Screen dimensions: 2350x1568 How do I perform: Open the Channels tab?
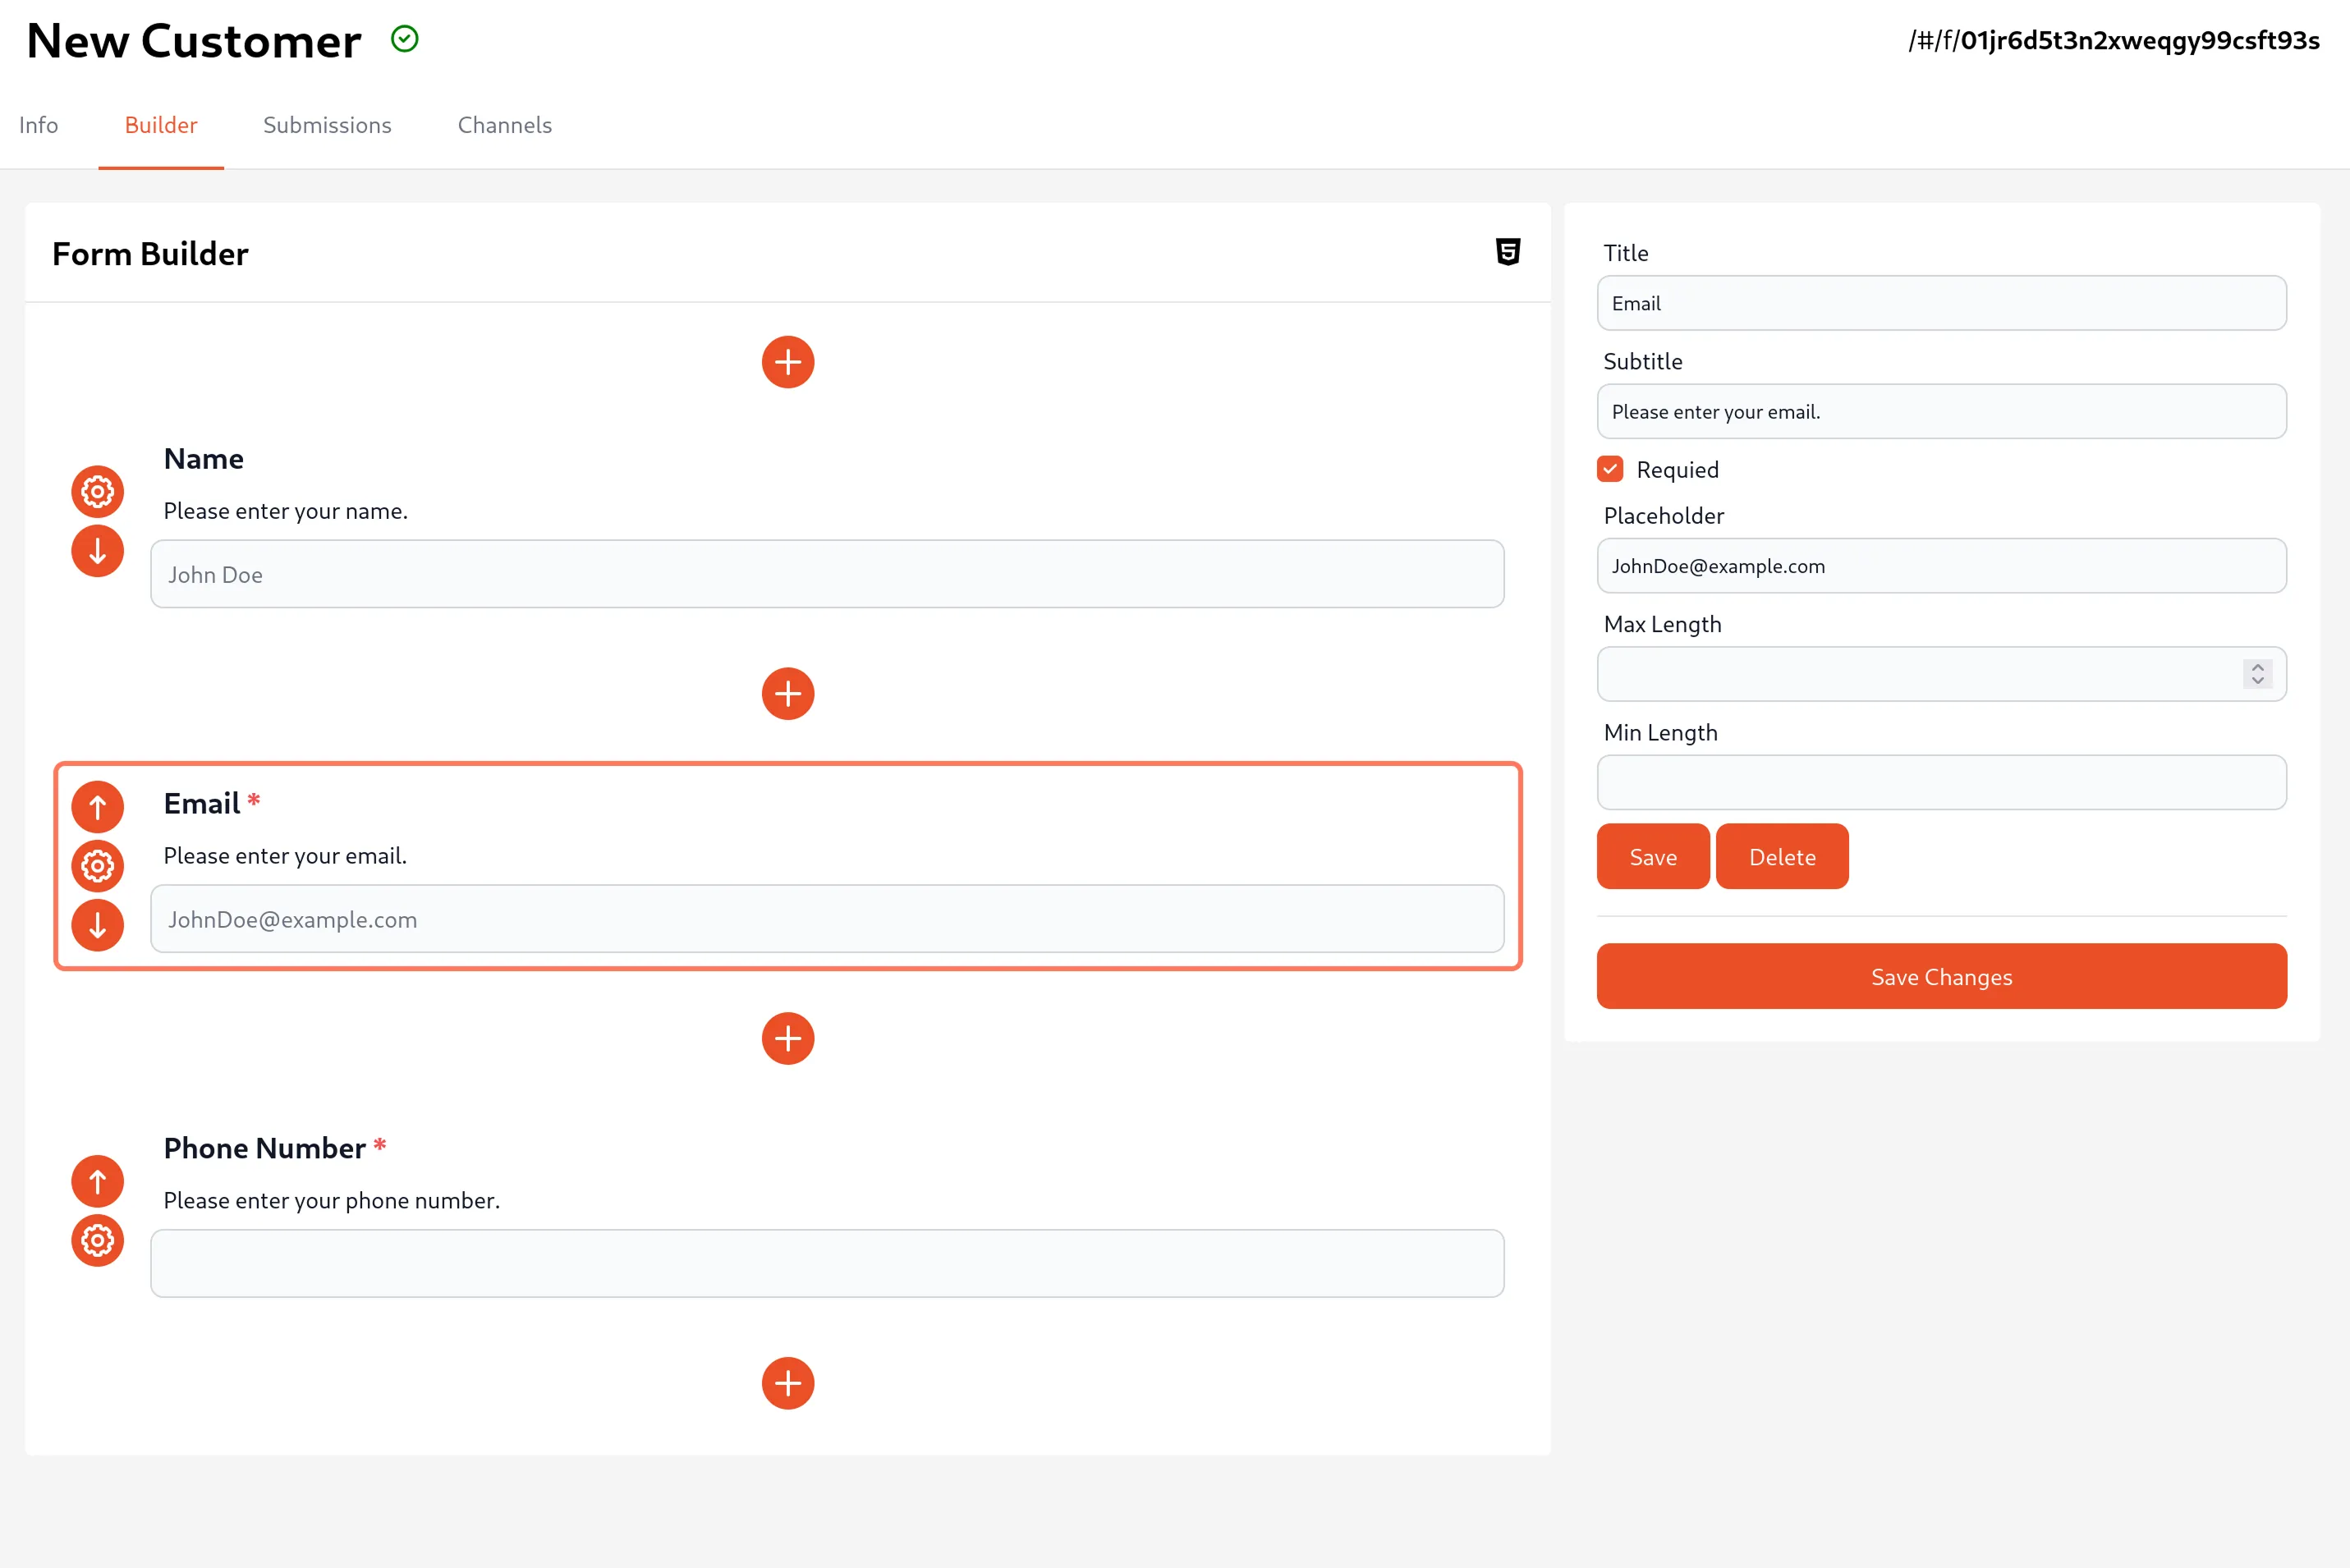click(504, 125)
